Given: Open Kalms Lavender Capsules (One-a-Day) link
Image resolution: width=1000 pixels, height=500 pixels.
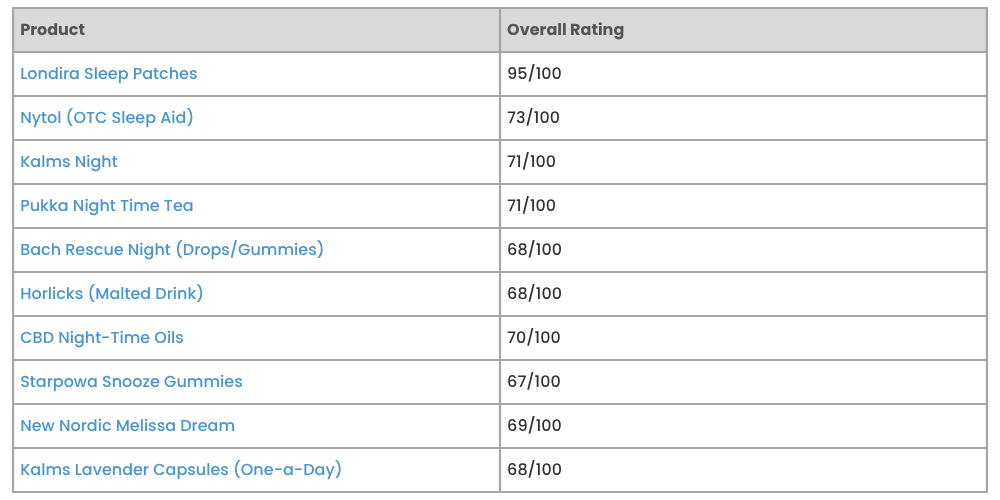Looking at the screenshot, I should tap(181, 469).
